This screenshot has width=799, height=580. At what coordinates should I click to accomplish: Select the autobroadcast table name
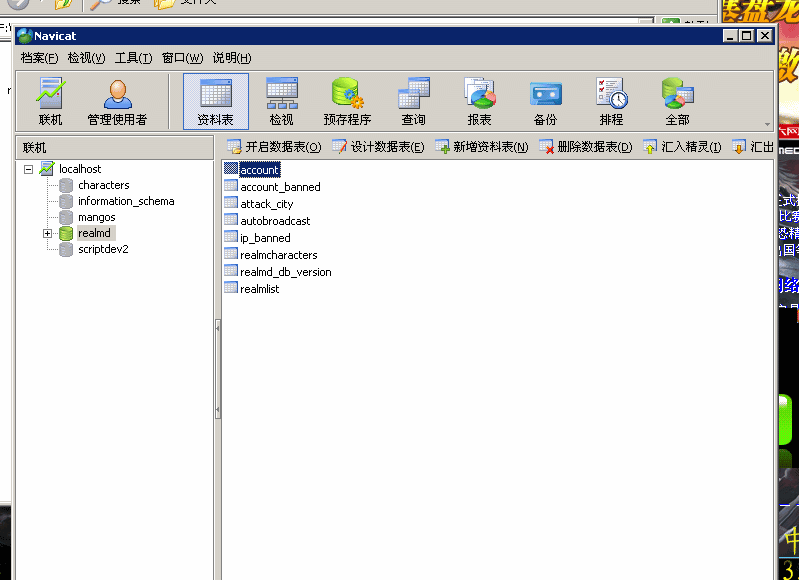pyautogui.click(x=275, y=221)
